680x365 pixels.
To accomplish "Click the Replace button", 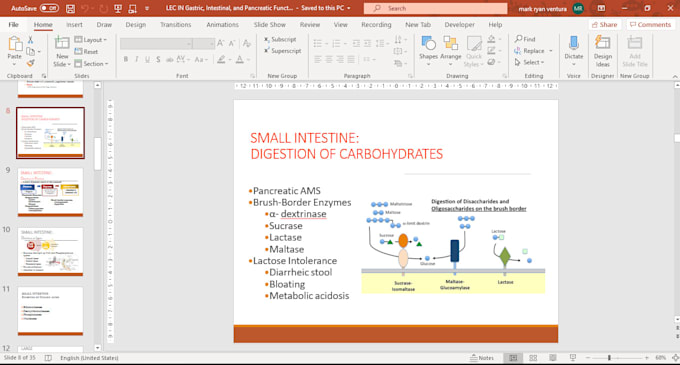I will tap(530, 51).
